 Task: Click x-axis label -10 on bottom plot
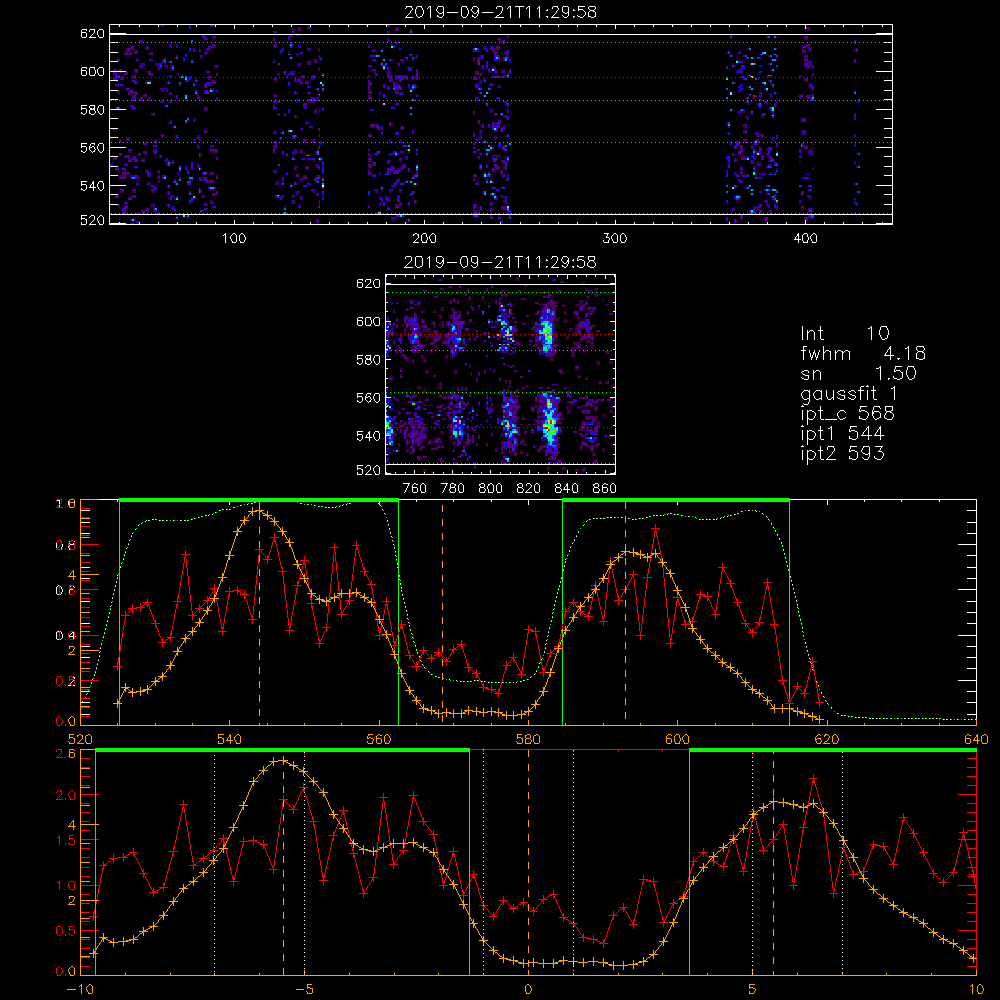80,990
